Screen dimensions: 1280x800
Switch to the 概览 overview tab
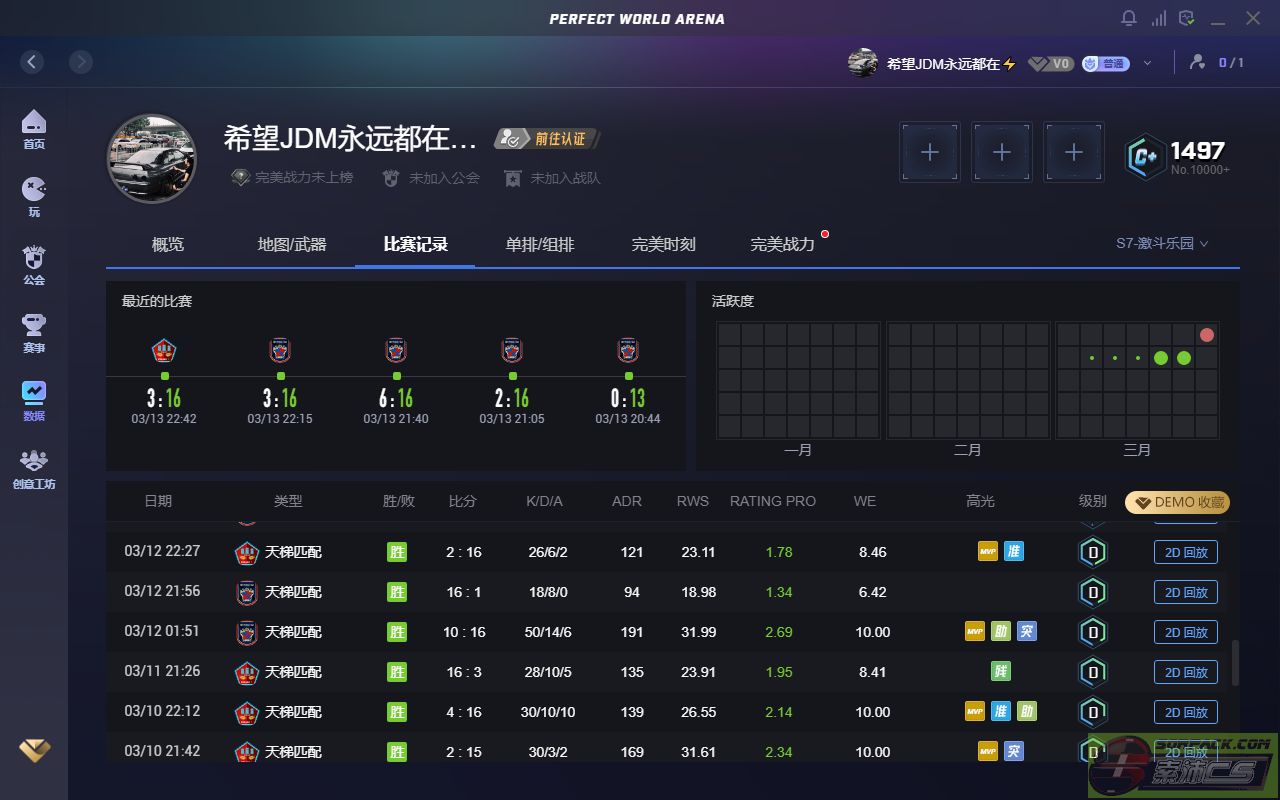click(x=168, y=244)
